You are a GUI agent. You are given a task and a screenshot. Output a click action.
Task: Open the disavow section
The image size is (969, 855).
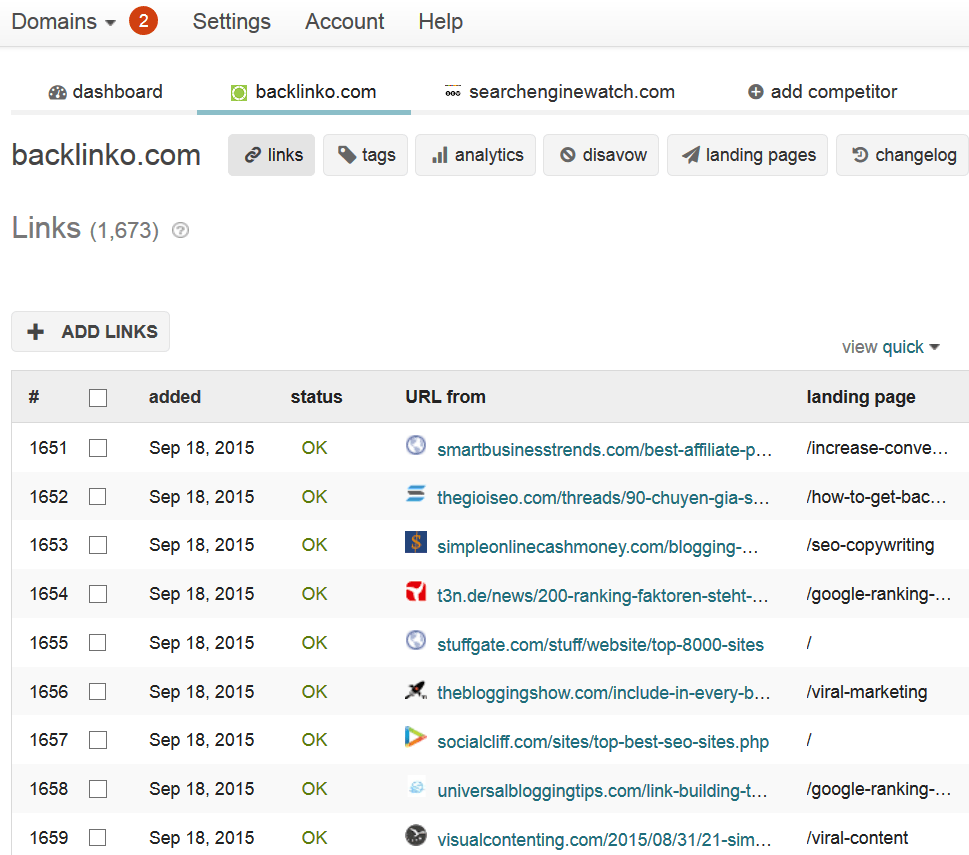click(x=601, y=155)
